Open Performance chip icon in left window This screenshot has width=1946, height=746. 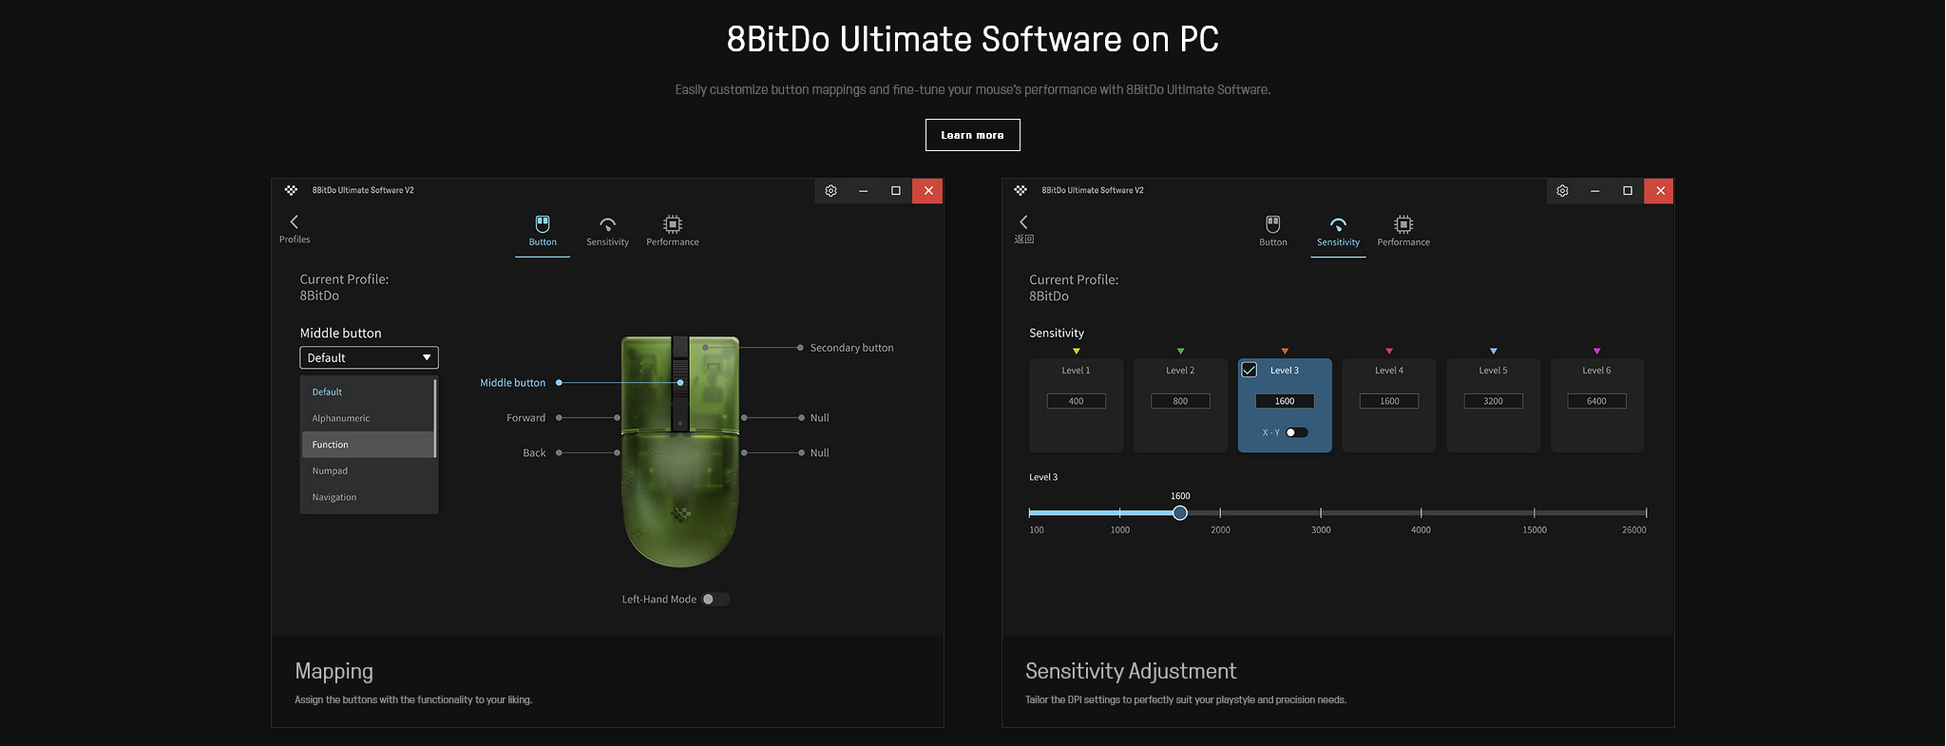click(x=672, y=224)
